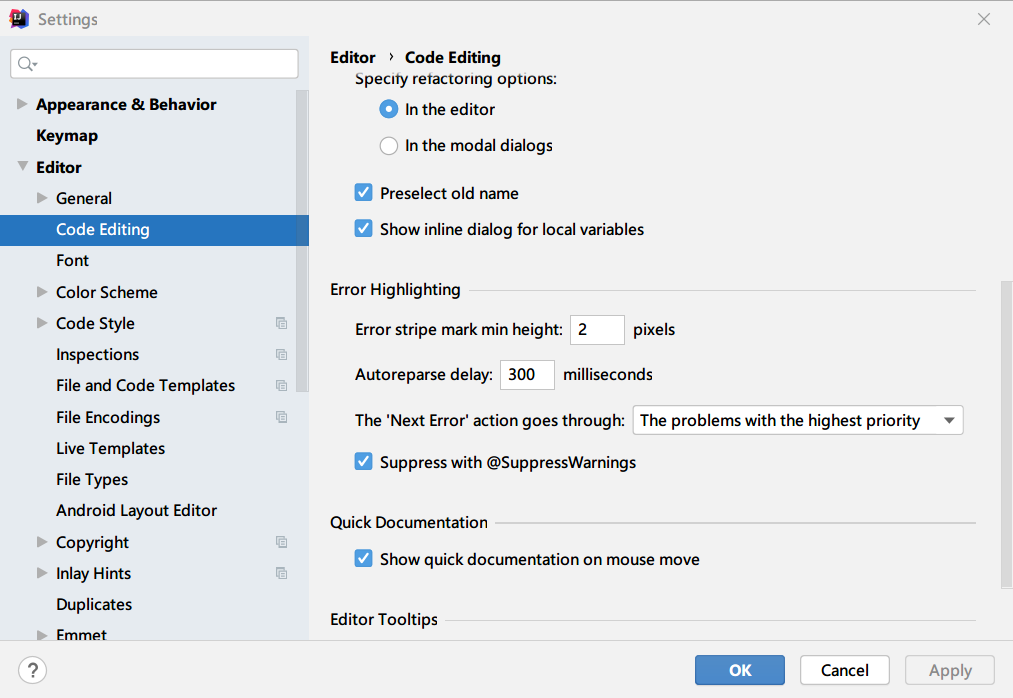1013x698 pixels.
Task: Expand the Appearance & Behavior tree node
Action: pyautogui.click(x=22, y=104)
